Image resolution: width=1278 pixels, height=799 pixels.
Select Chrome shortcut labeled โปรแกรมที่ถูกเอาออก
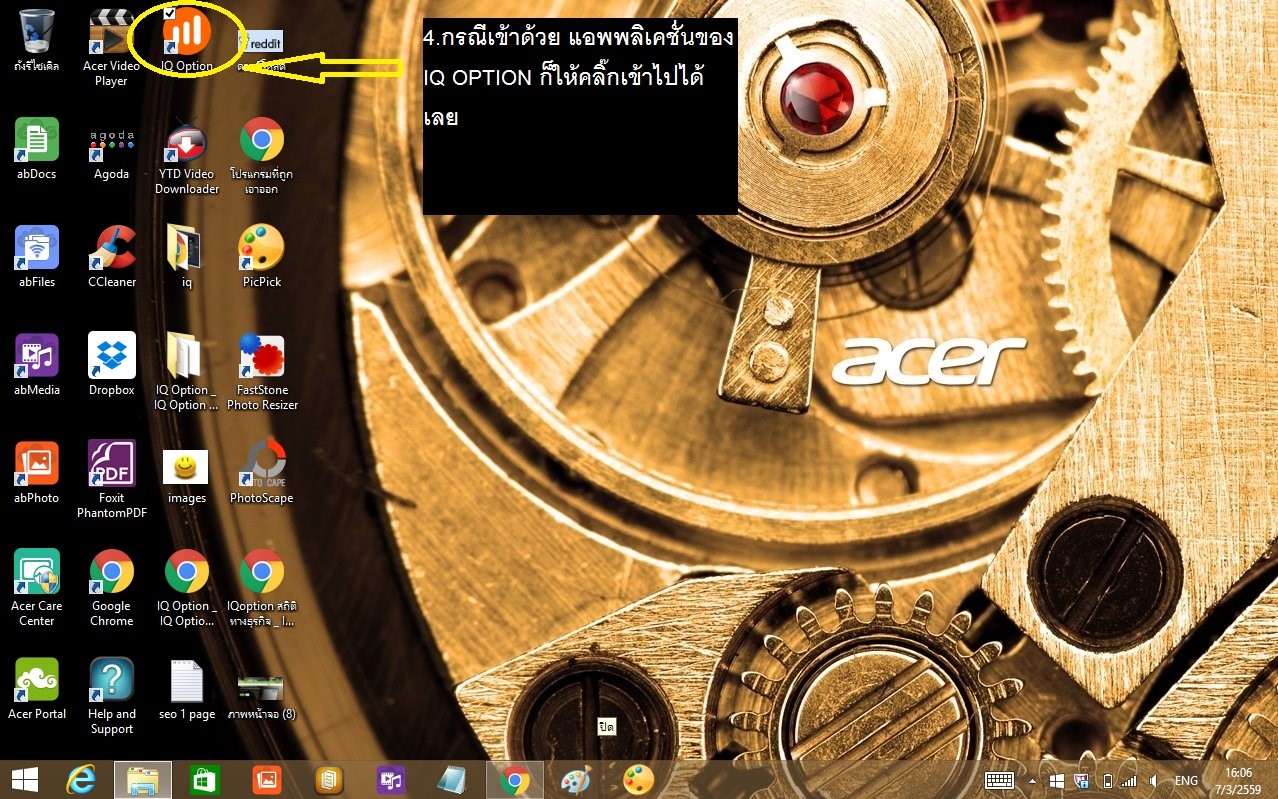pyautogui.click(x=261, y=139)
